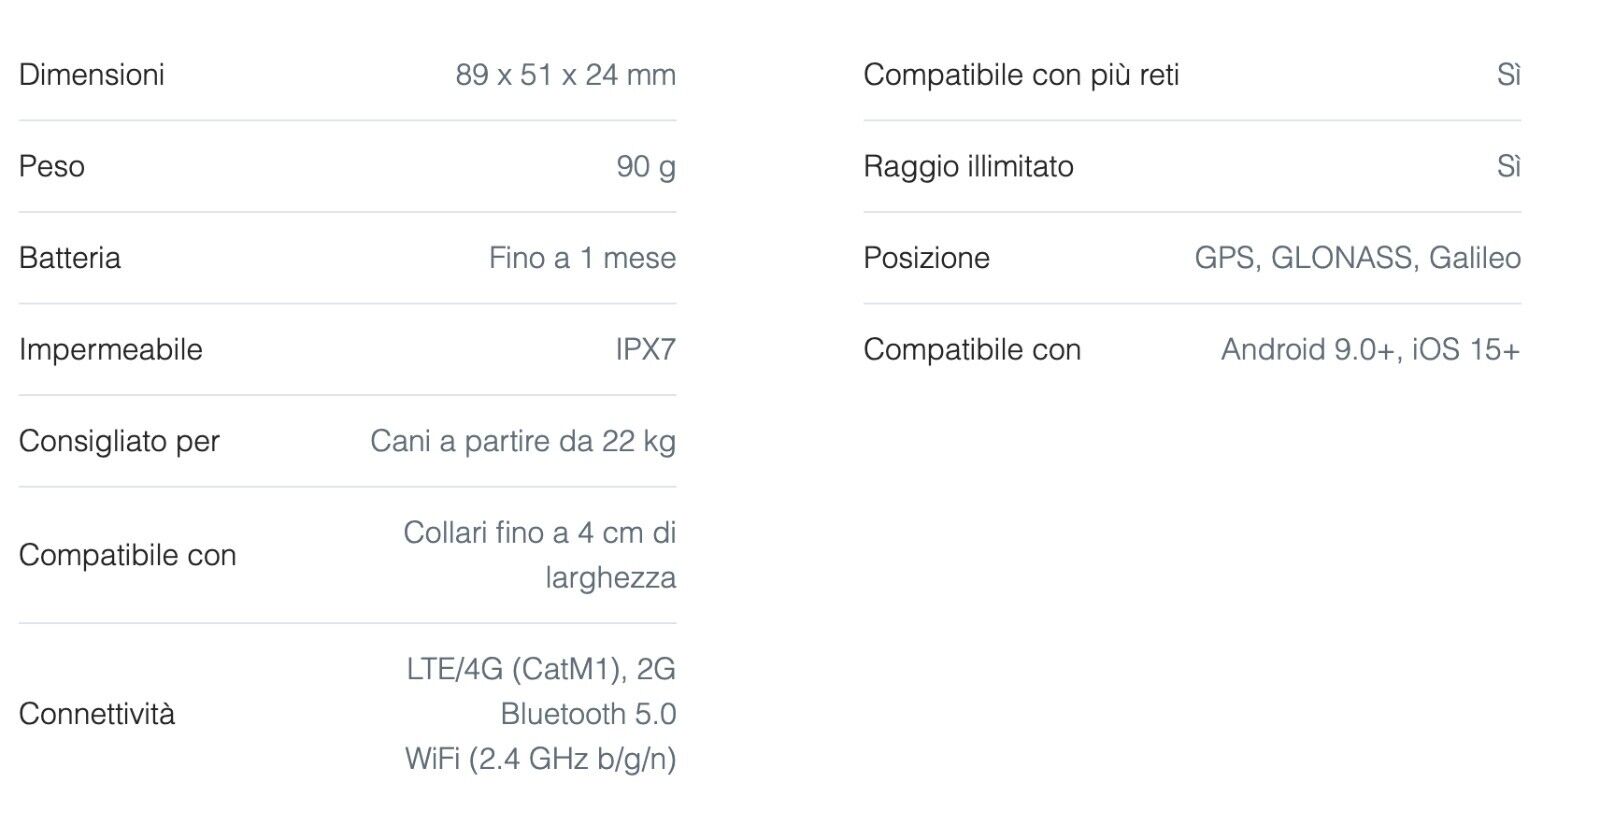This screenshot has height=822, width=1600.
Task: Select the Batteria label
Action: coord(70,258)
